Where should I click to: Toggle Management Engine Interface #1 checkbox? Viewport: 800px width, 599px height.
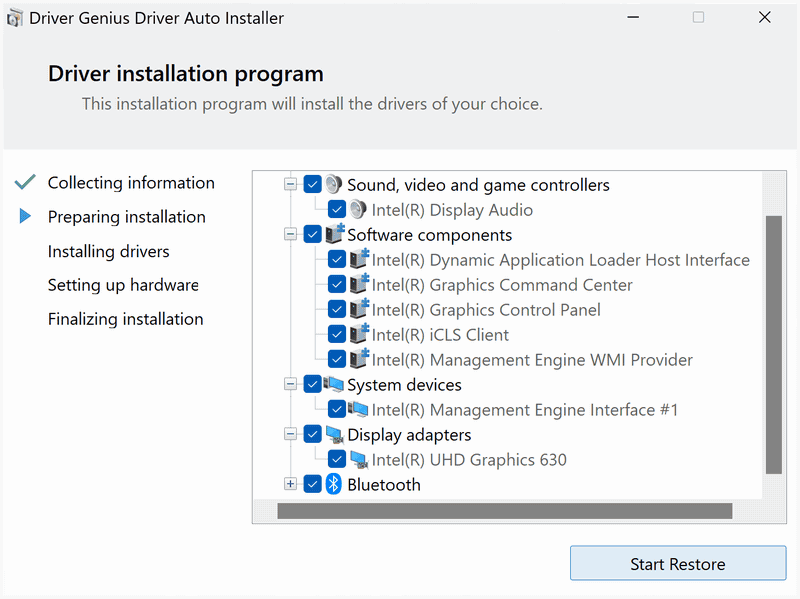click(337, 409)
